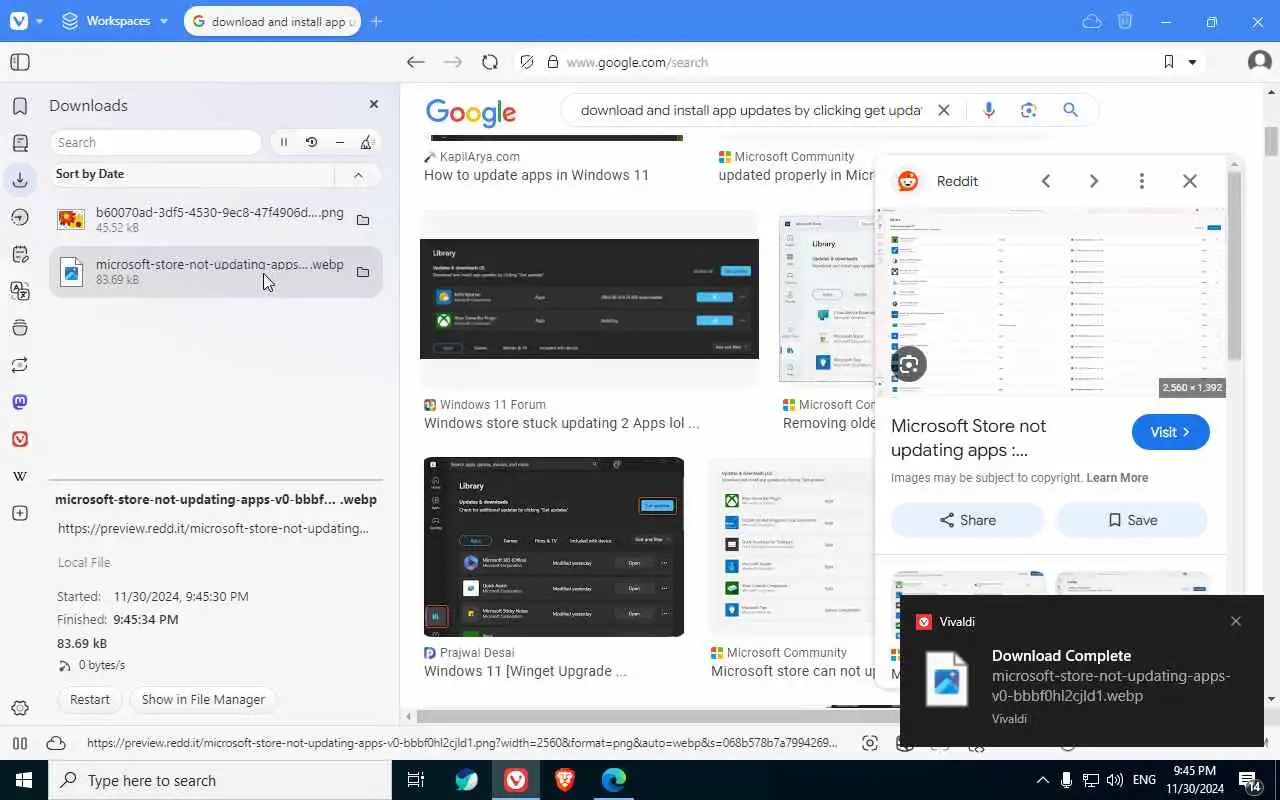Select the Downloads panel icon
This screenshot has width=1280, height=800.
(x=20, y=180)
